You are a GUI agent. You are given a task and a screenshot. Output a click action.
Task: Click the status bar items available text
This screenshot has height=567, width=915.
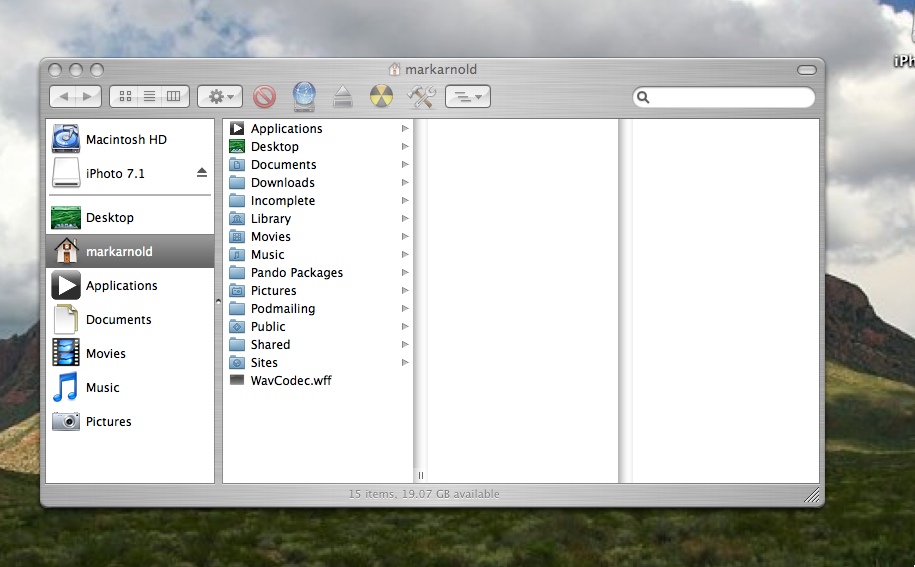(x=424, y=494)
